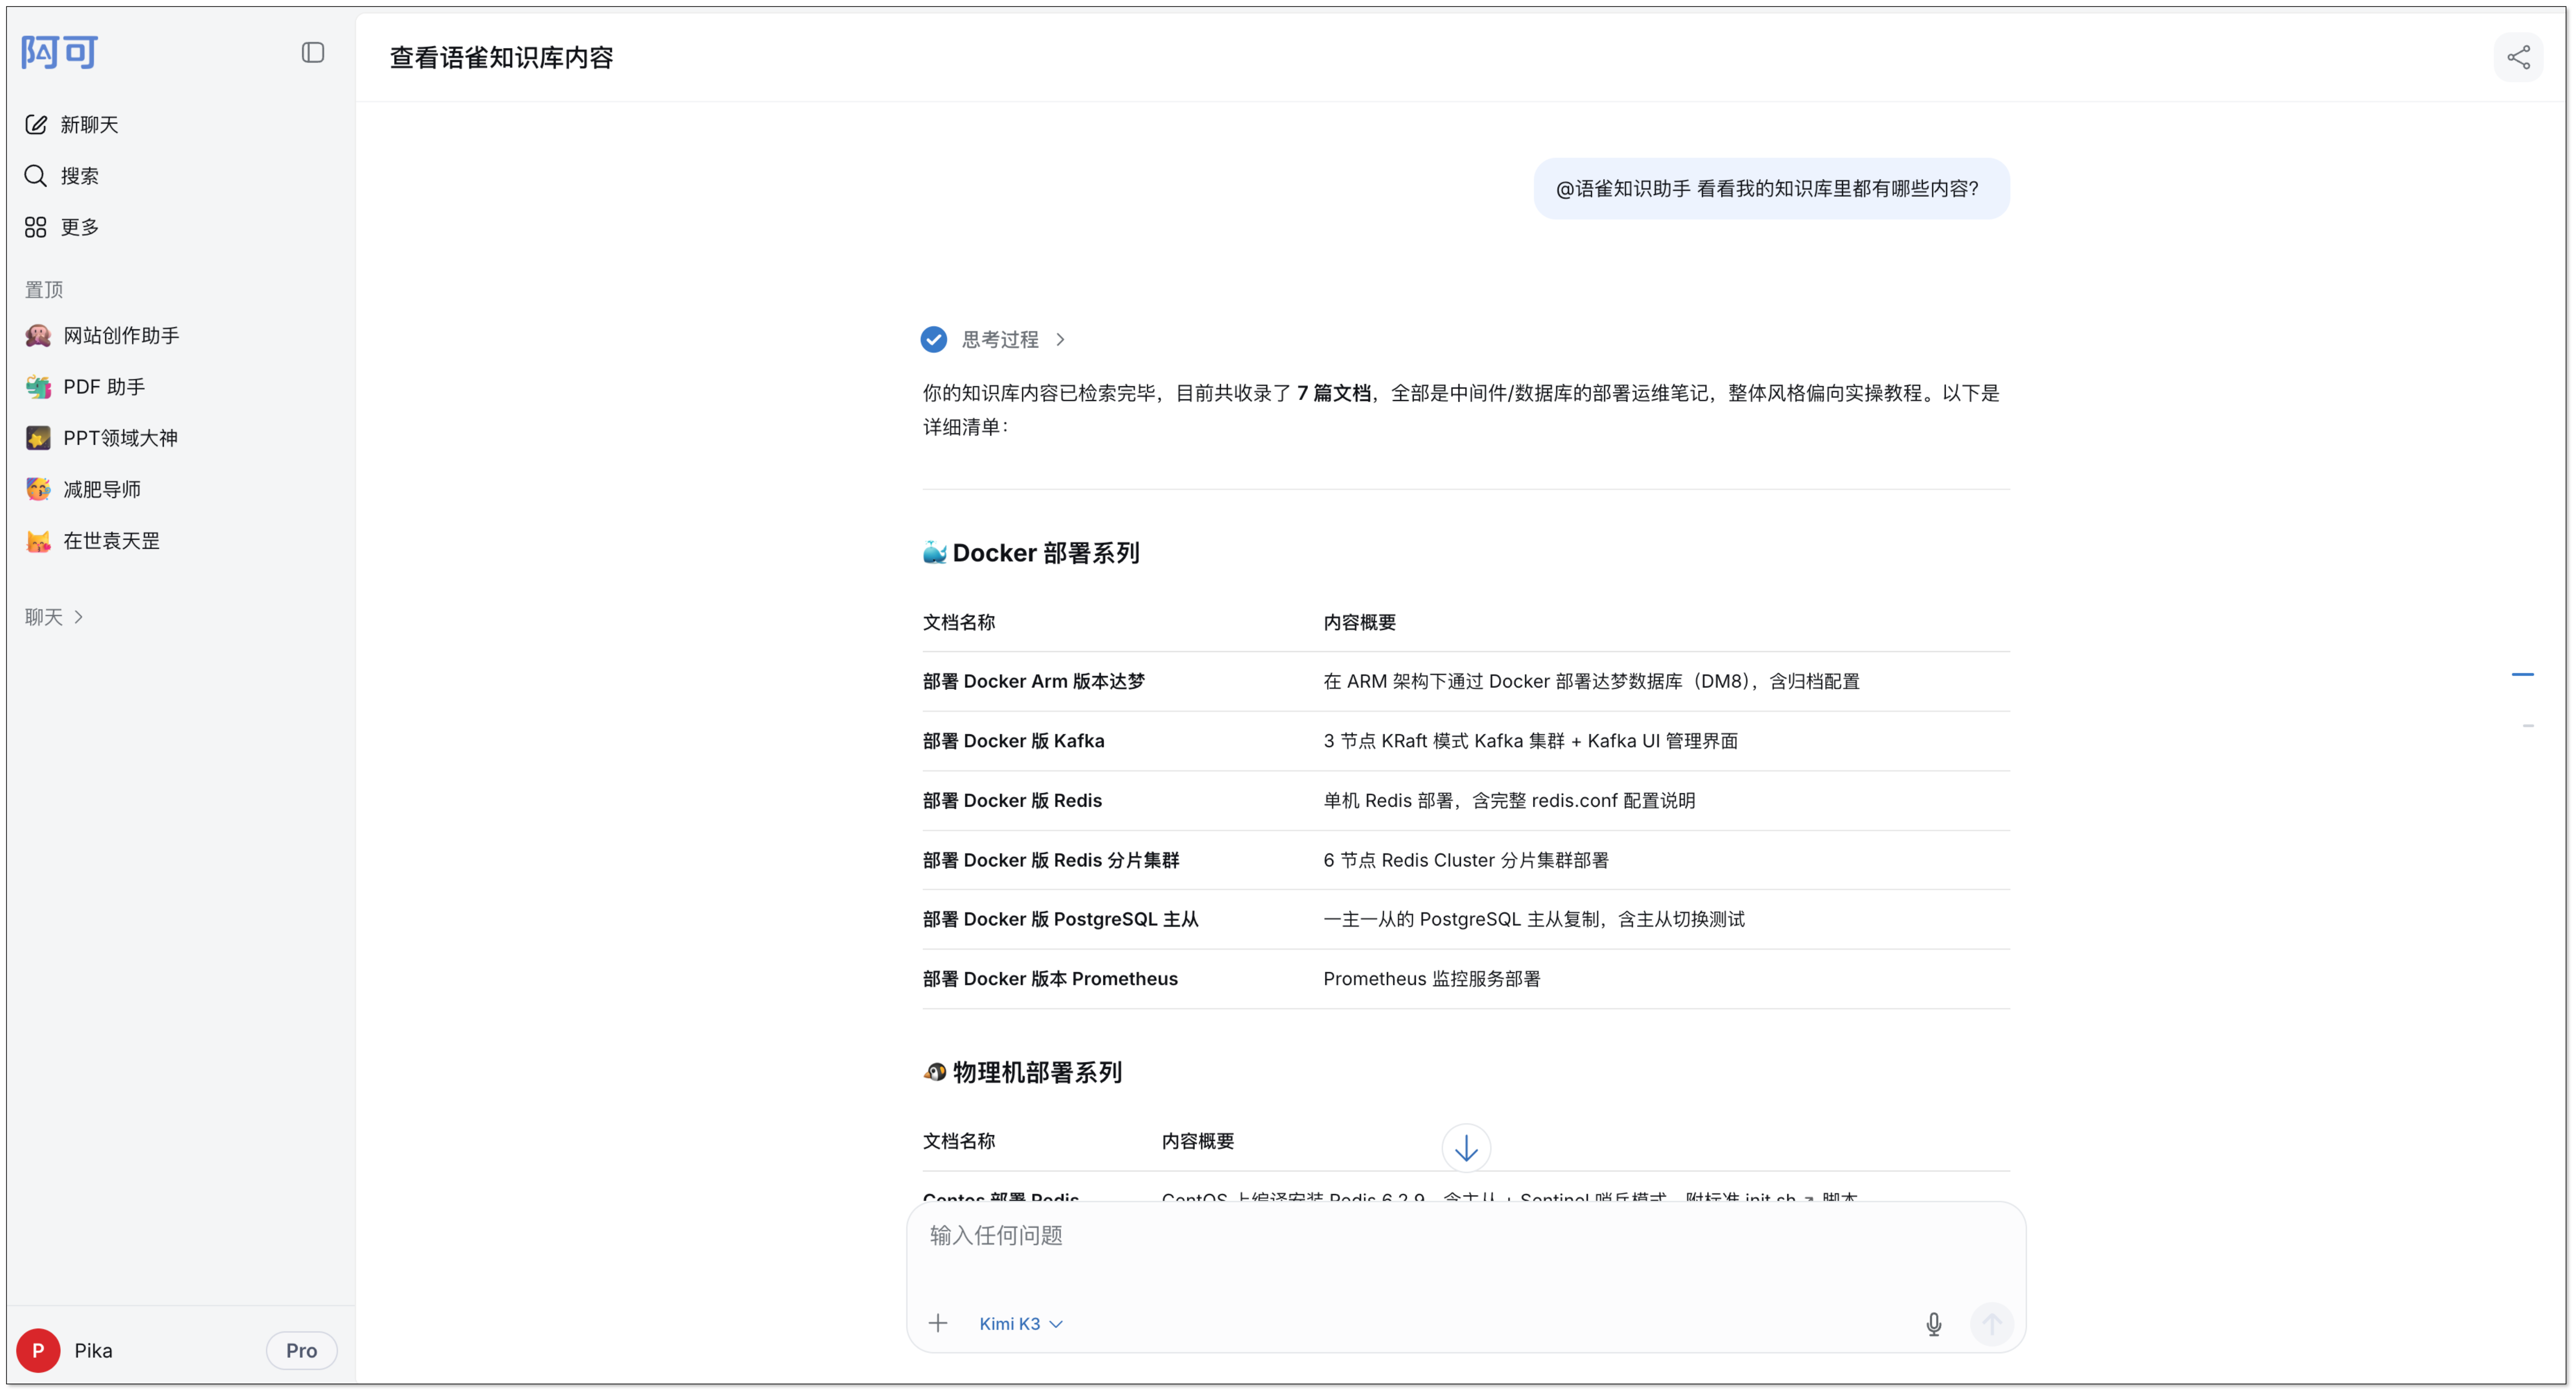
Task: Click the PPT领域大神 avatar icon
Action: (38, 438)
